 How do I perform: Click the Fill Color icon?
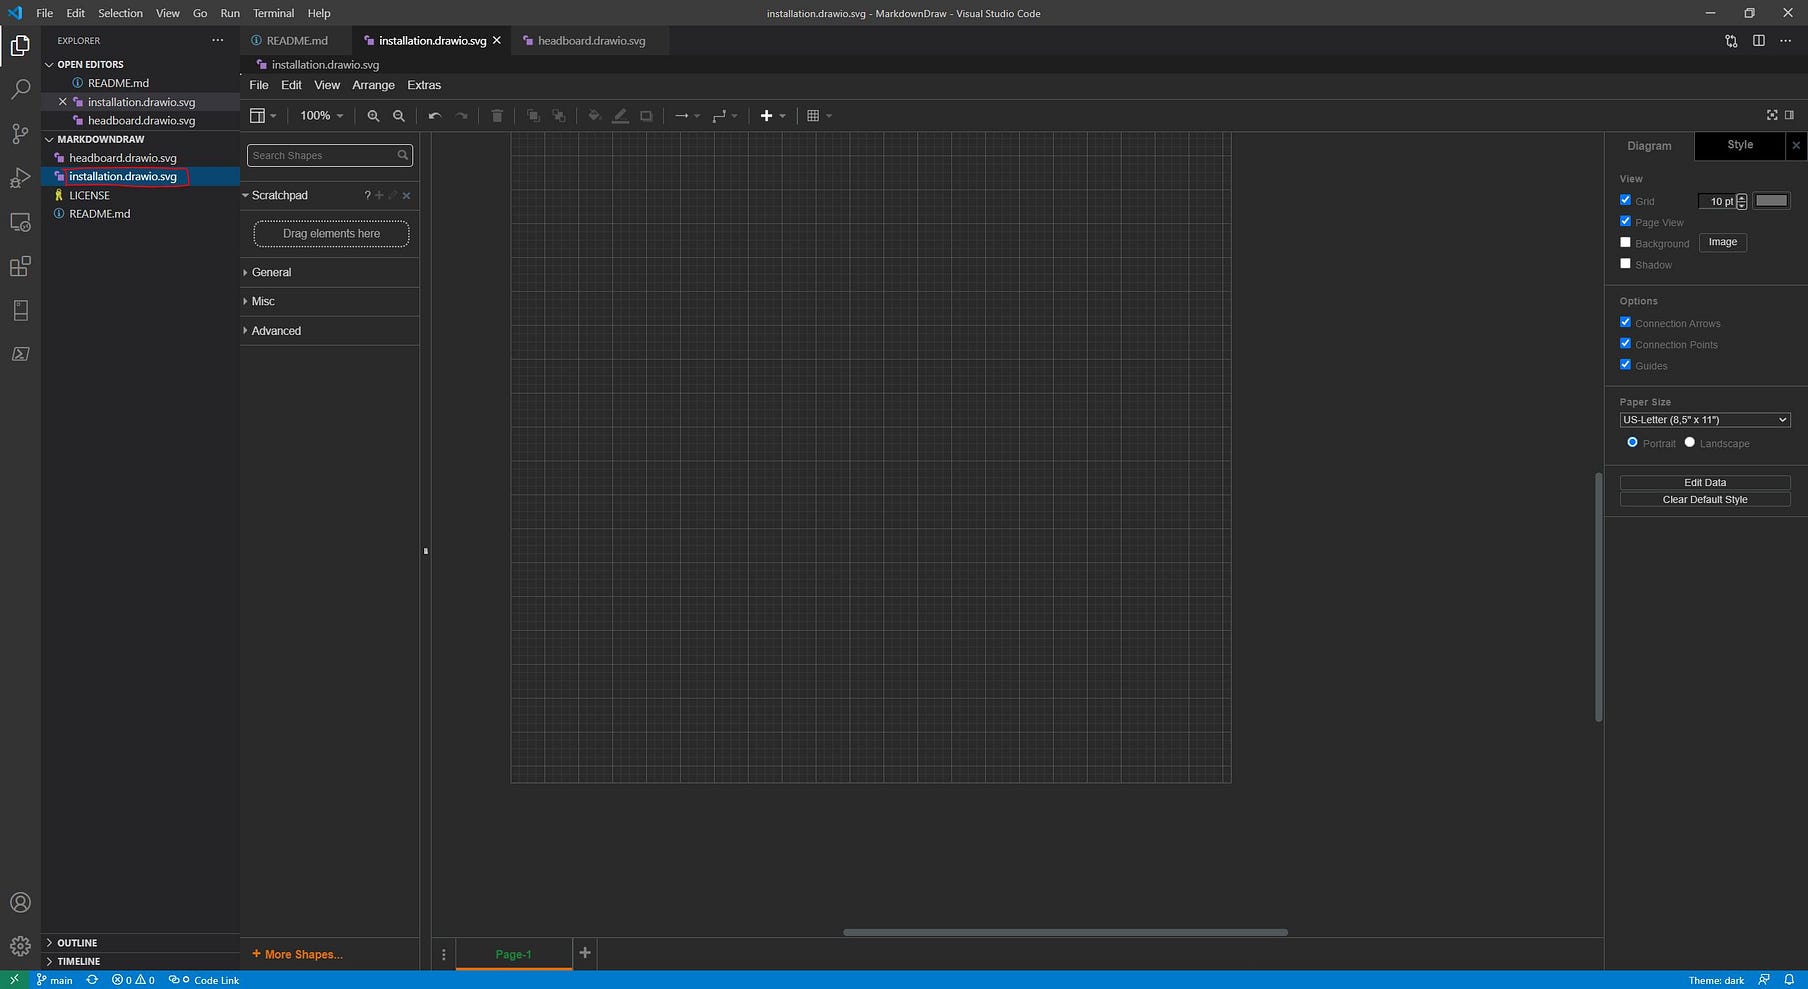click(x=594, y=115)
